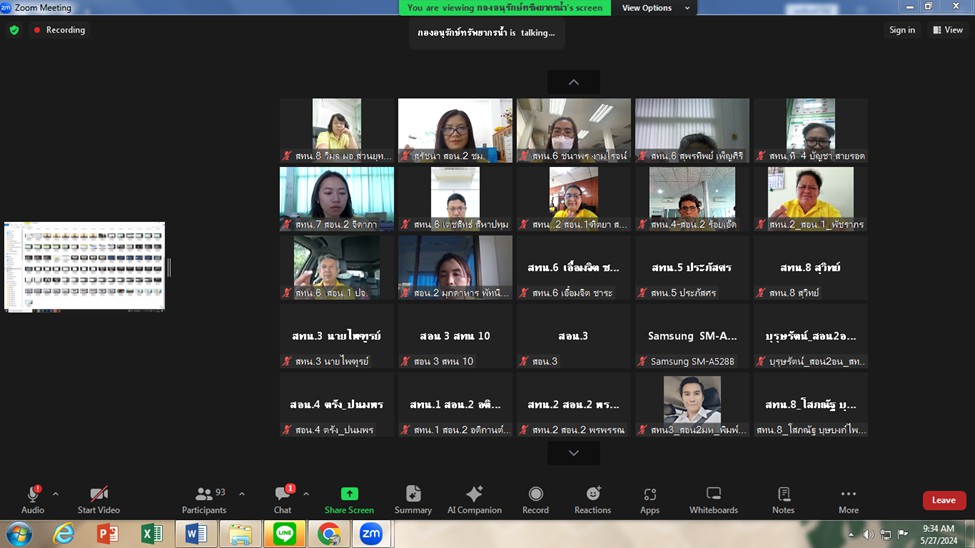975x548 pixels.
Task: Open the Whiteboards tool
Action: (713, 499)
